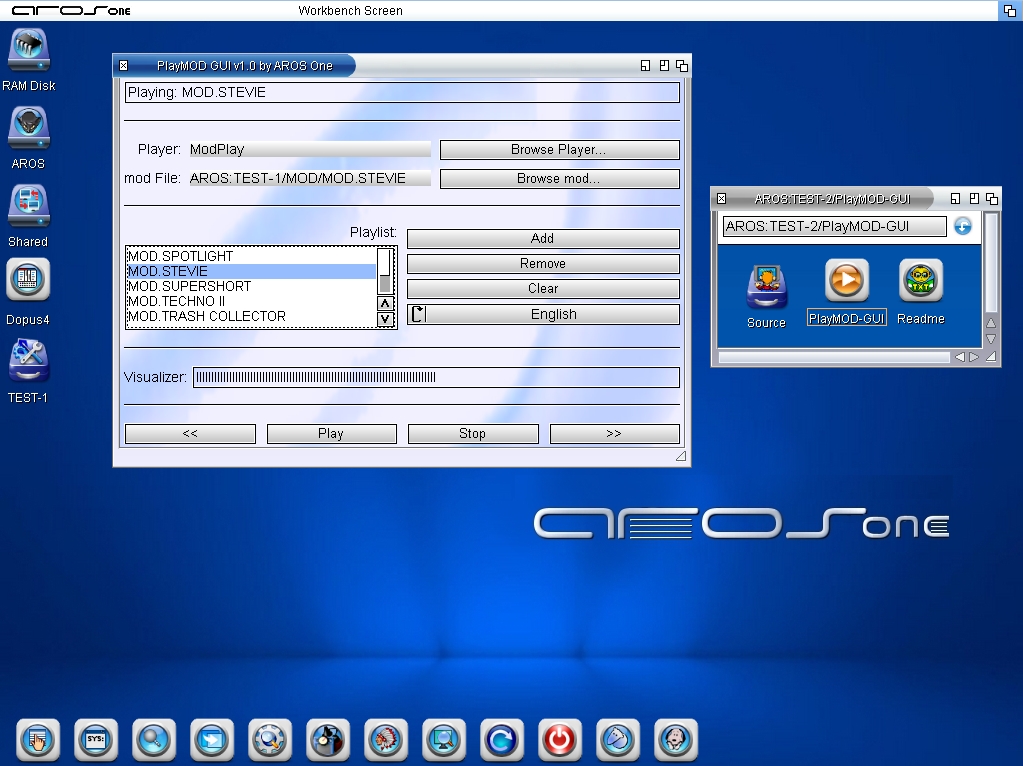Select the PlayMOD-GUI program icon
The width and height of the screenshot is (1023, 766).
point(846,281)
